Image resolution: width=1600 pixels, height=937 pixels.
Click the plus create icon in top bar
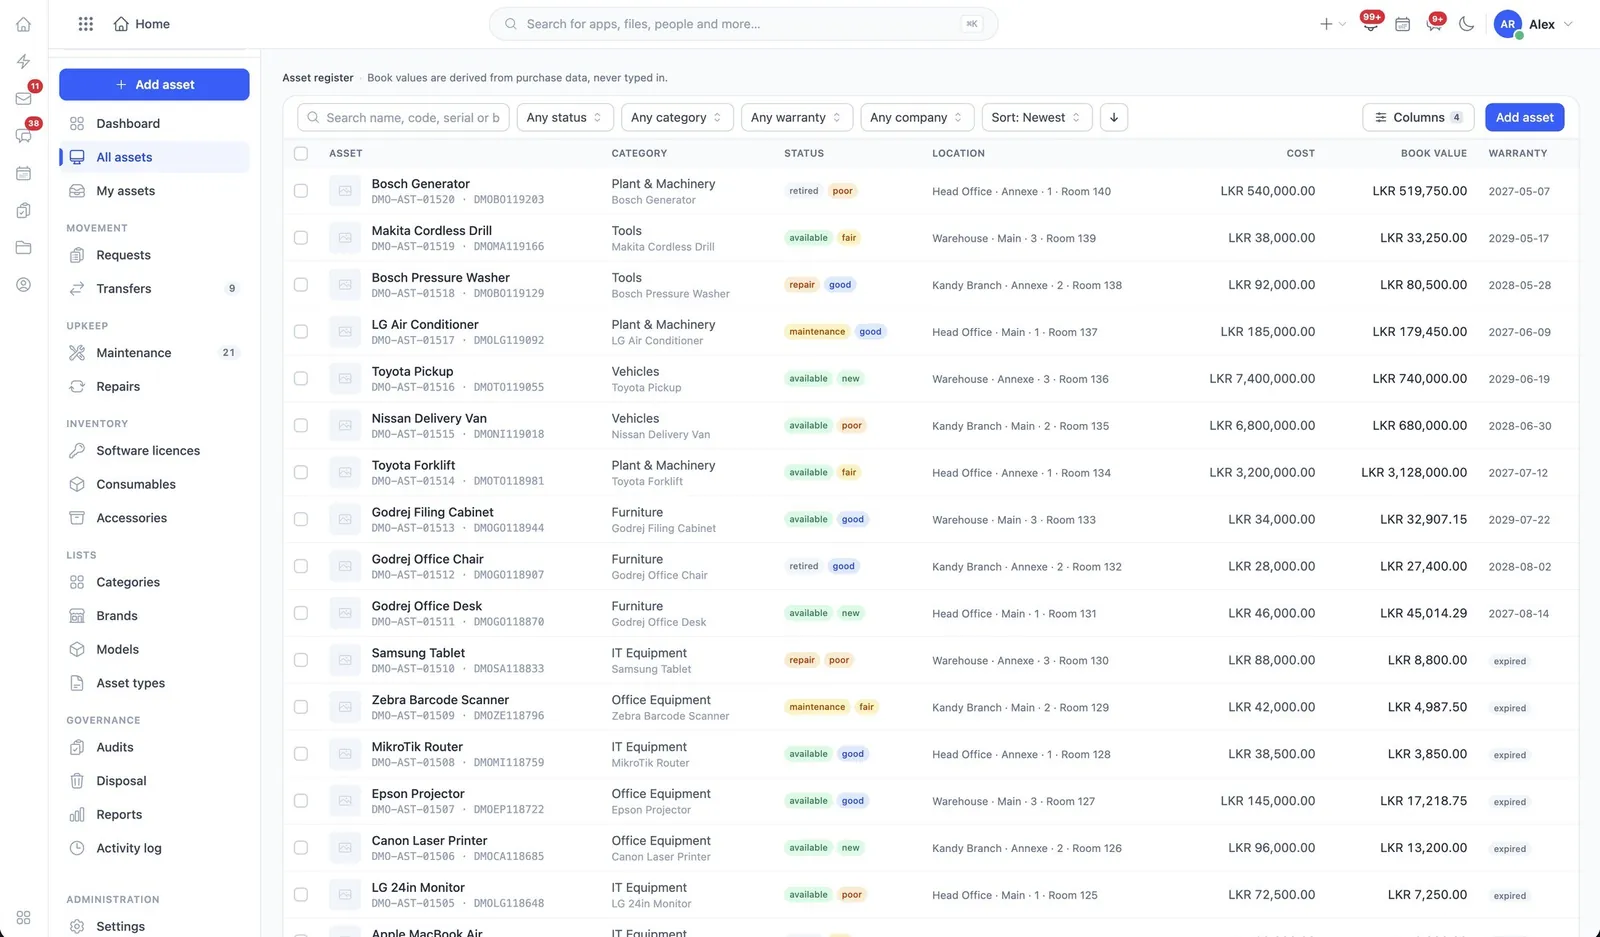coord(1326,24)
